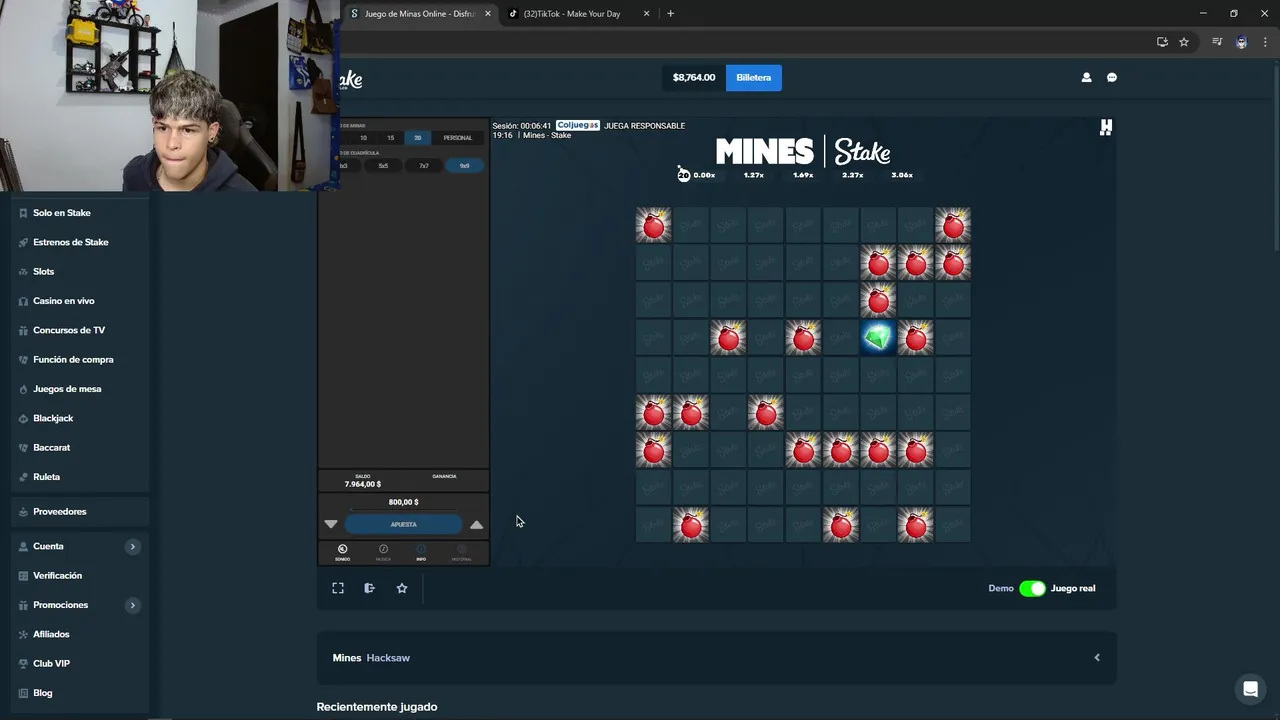Image resolution: width=1280 pixels, height=720 pixels.
Task: Open Chrome's three-dot menu
Action: tap(1265, 42)
